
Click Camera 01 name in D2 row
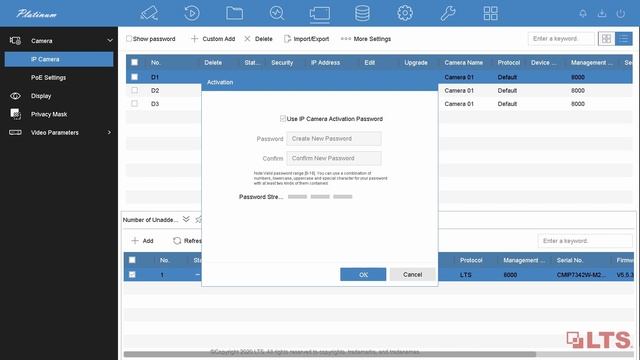pyautogui.click(x=459, y=91)
